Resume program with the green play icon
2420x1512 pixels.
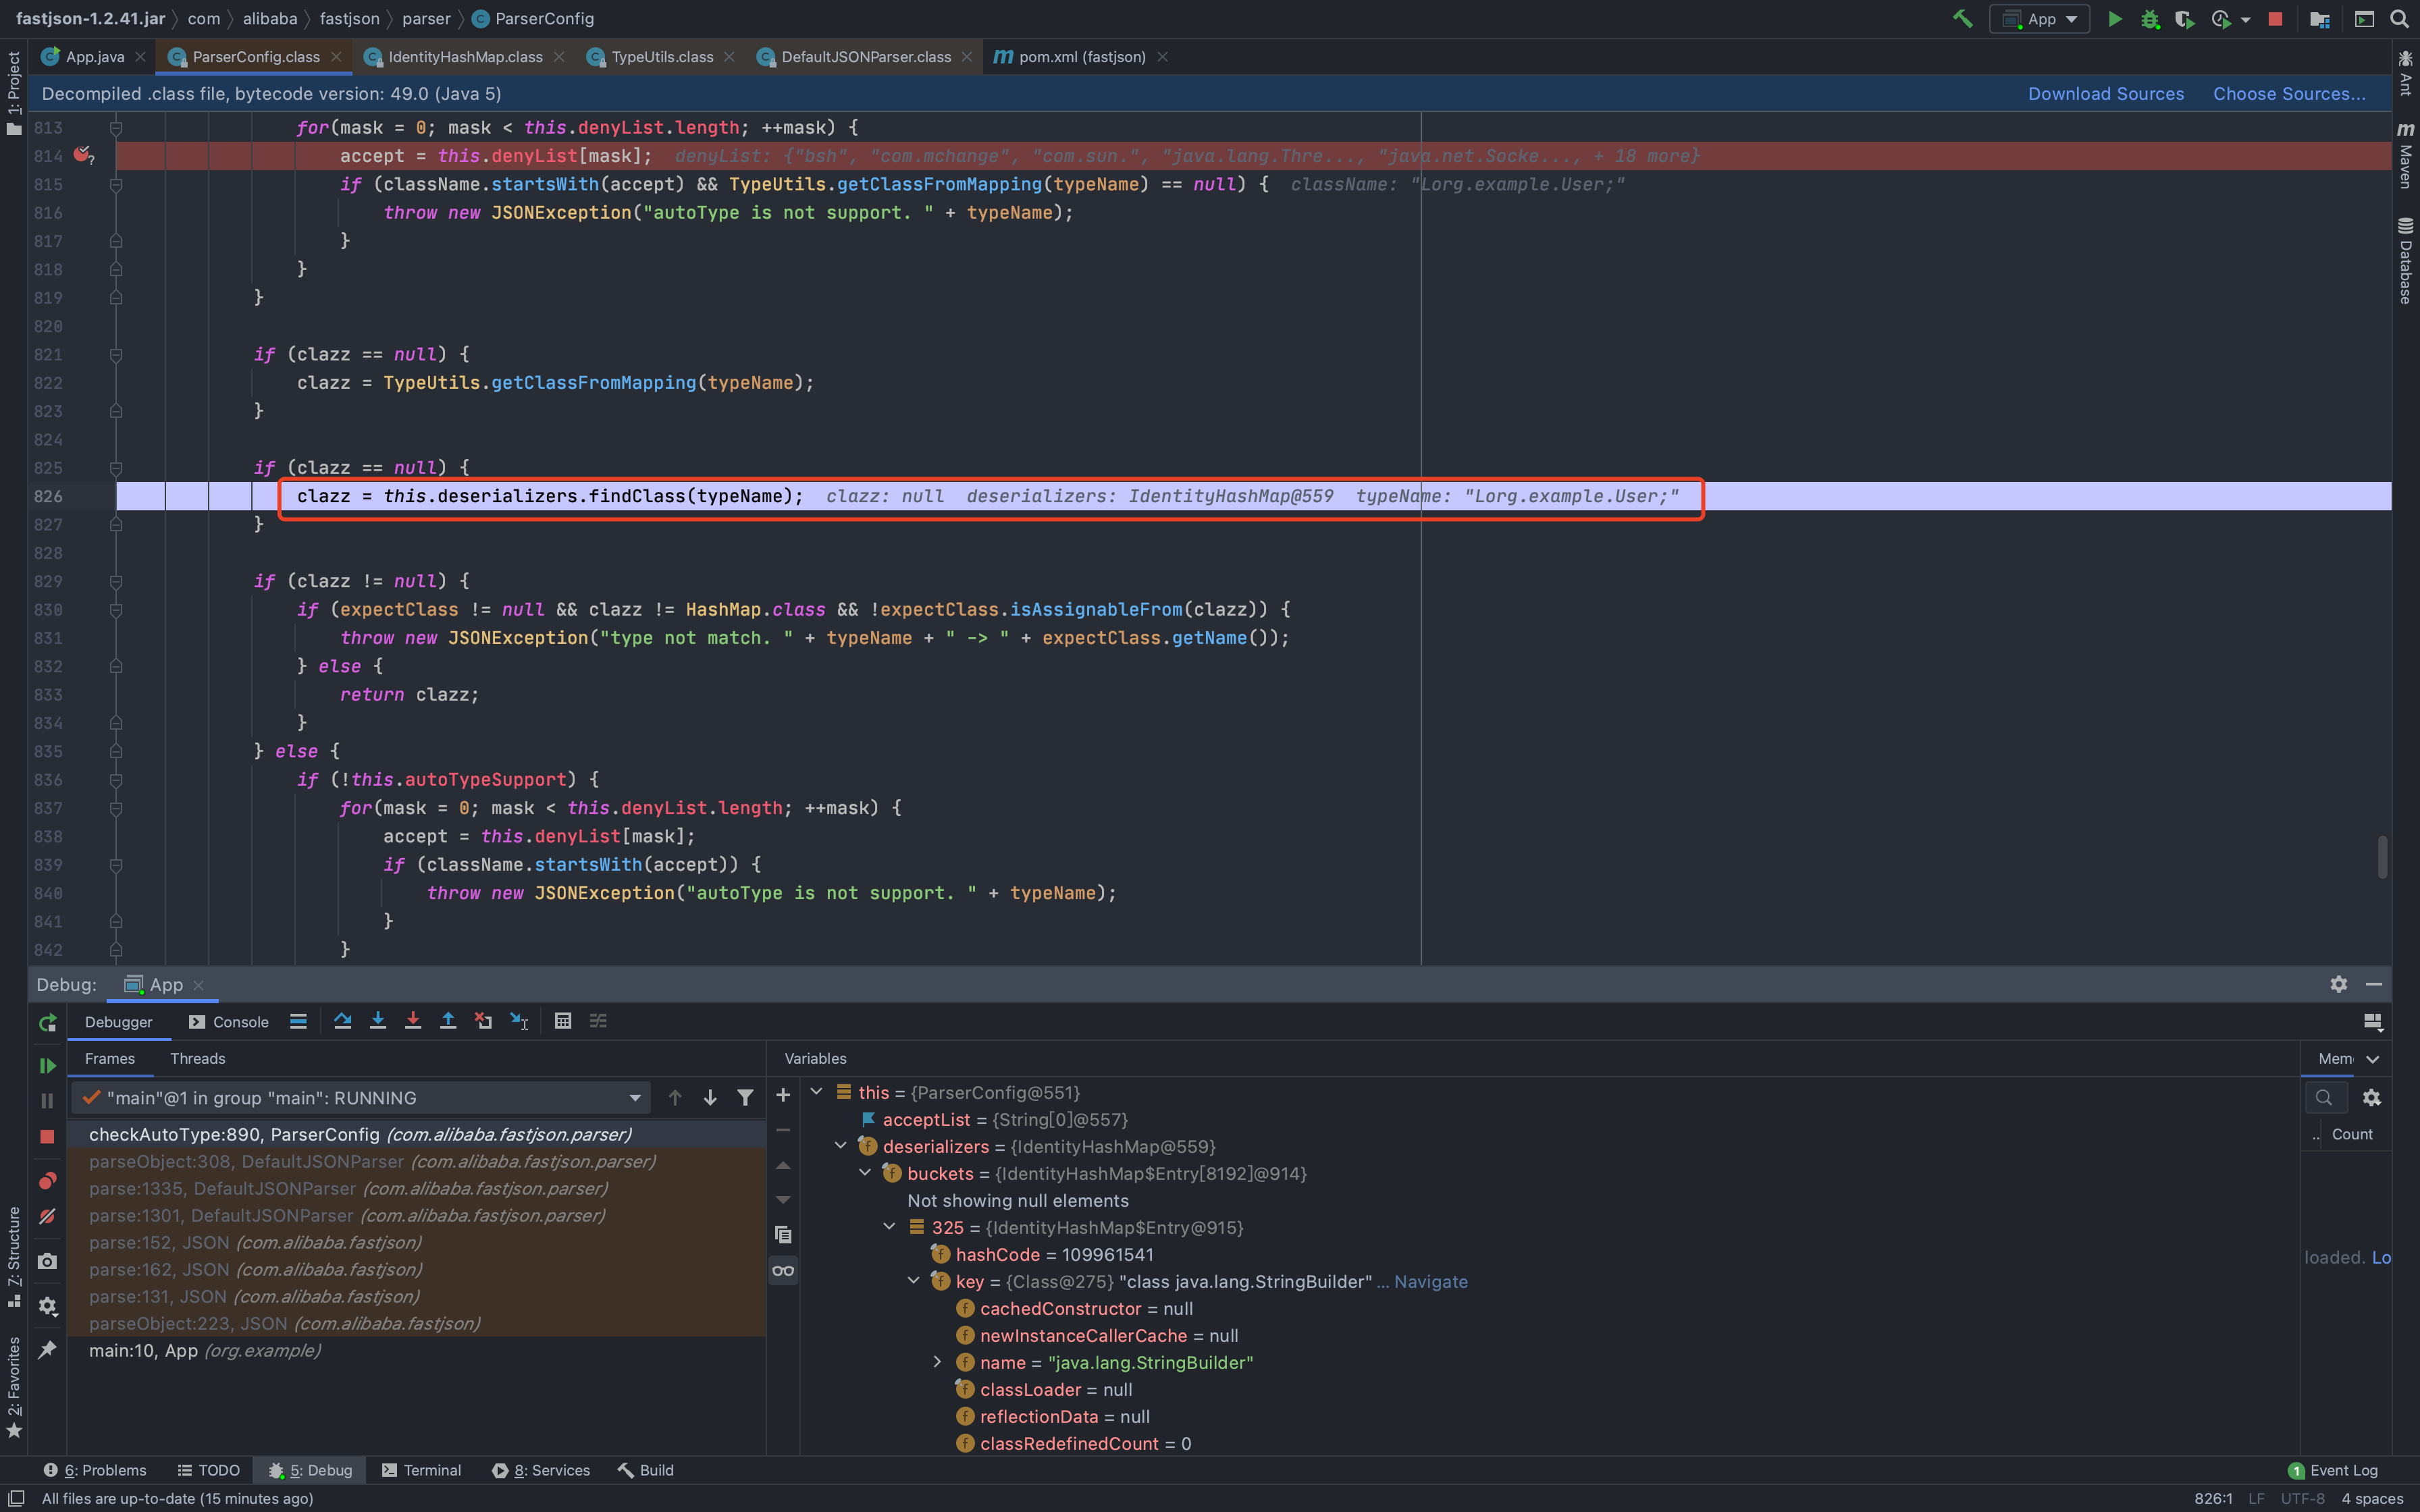[x=47, y=1066]
